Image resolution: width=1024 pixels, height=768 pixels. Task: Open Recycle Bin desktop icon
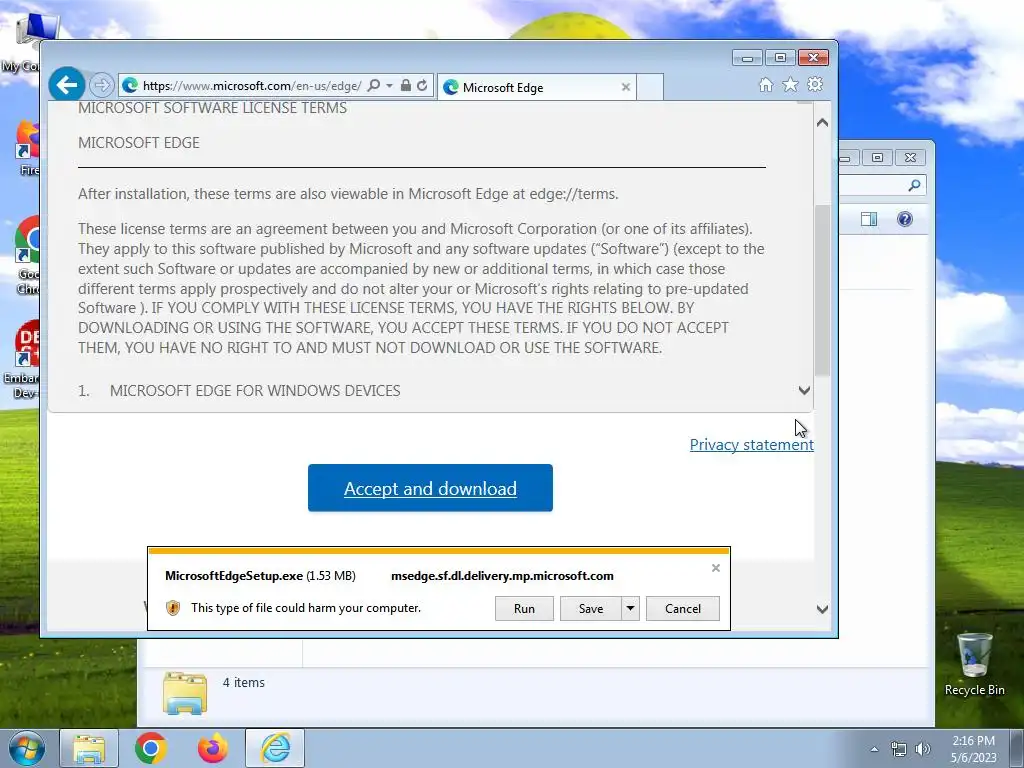pyautogui.click(x=974, y=664)
